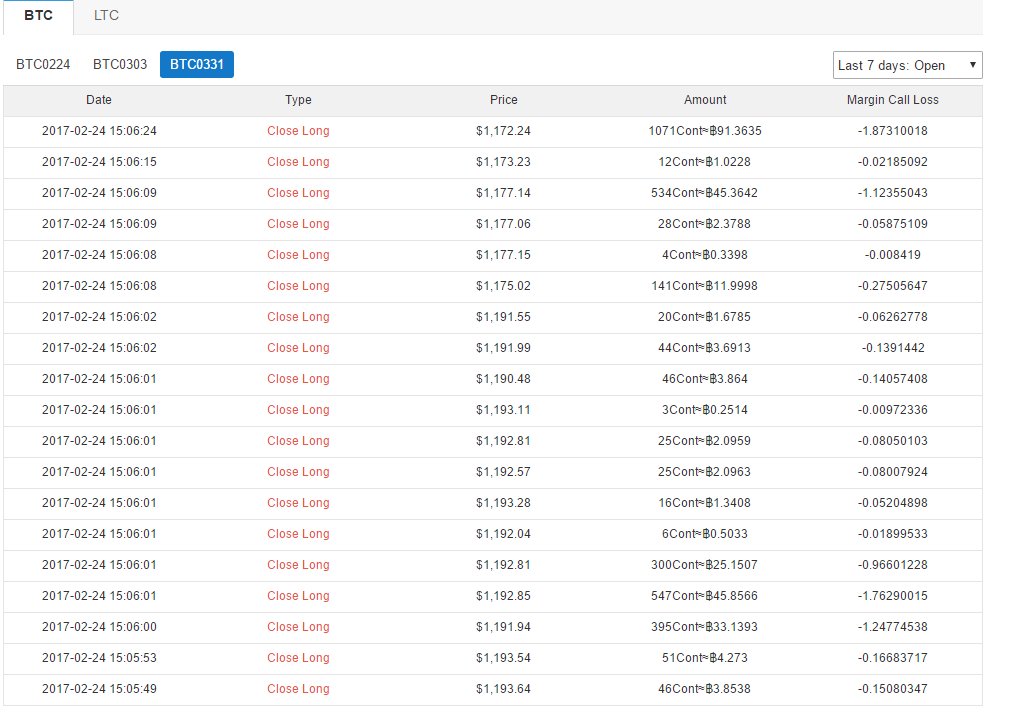Click the price $1,192.04
The height and width of the screenshot is (716, 1021).
(503, 534)
